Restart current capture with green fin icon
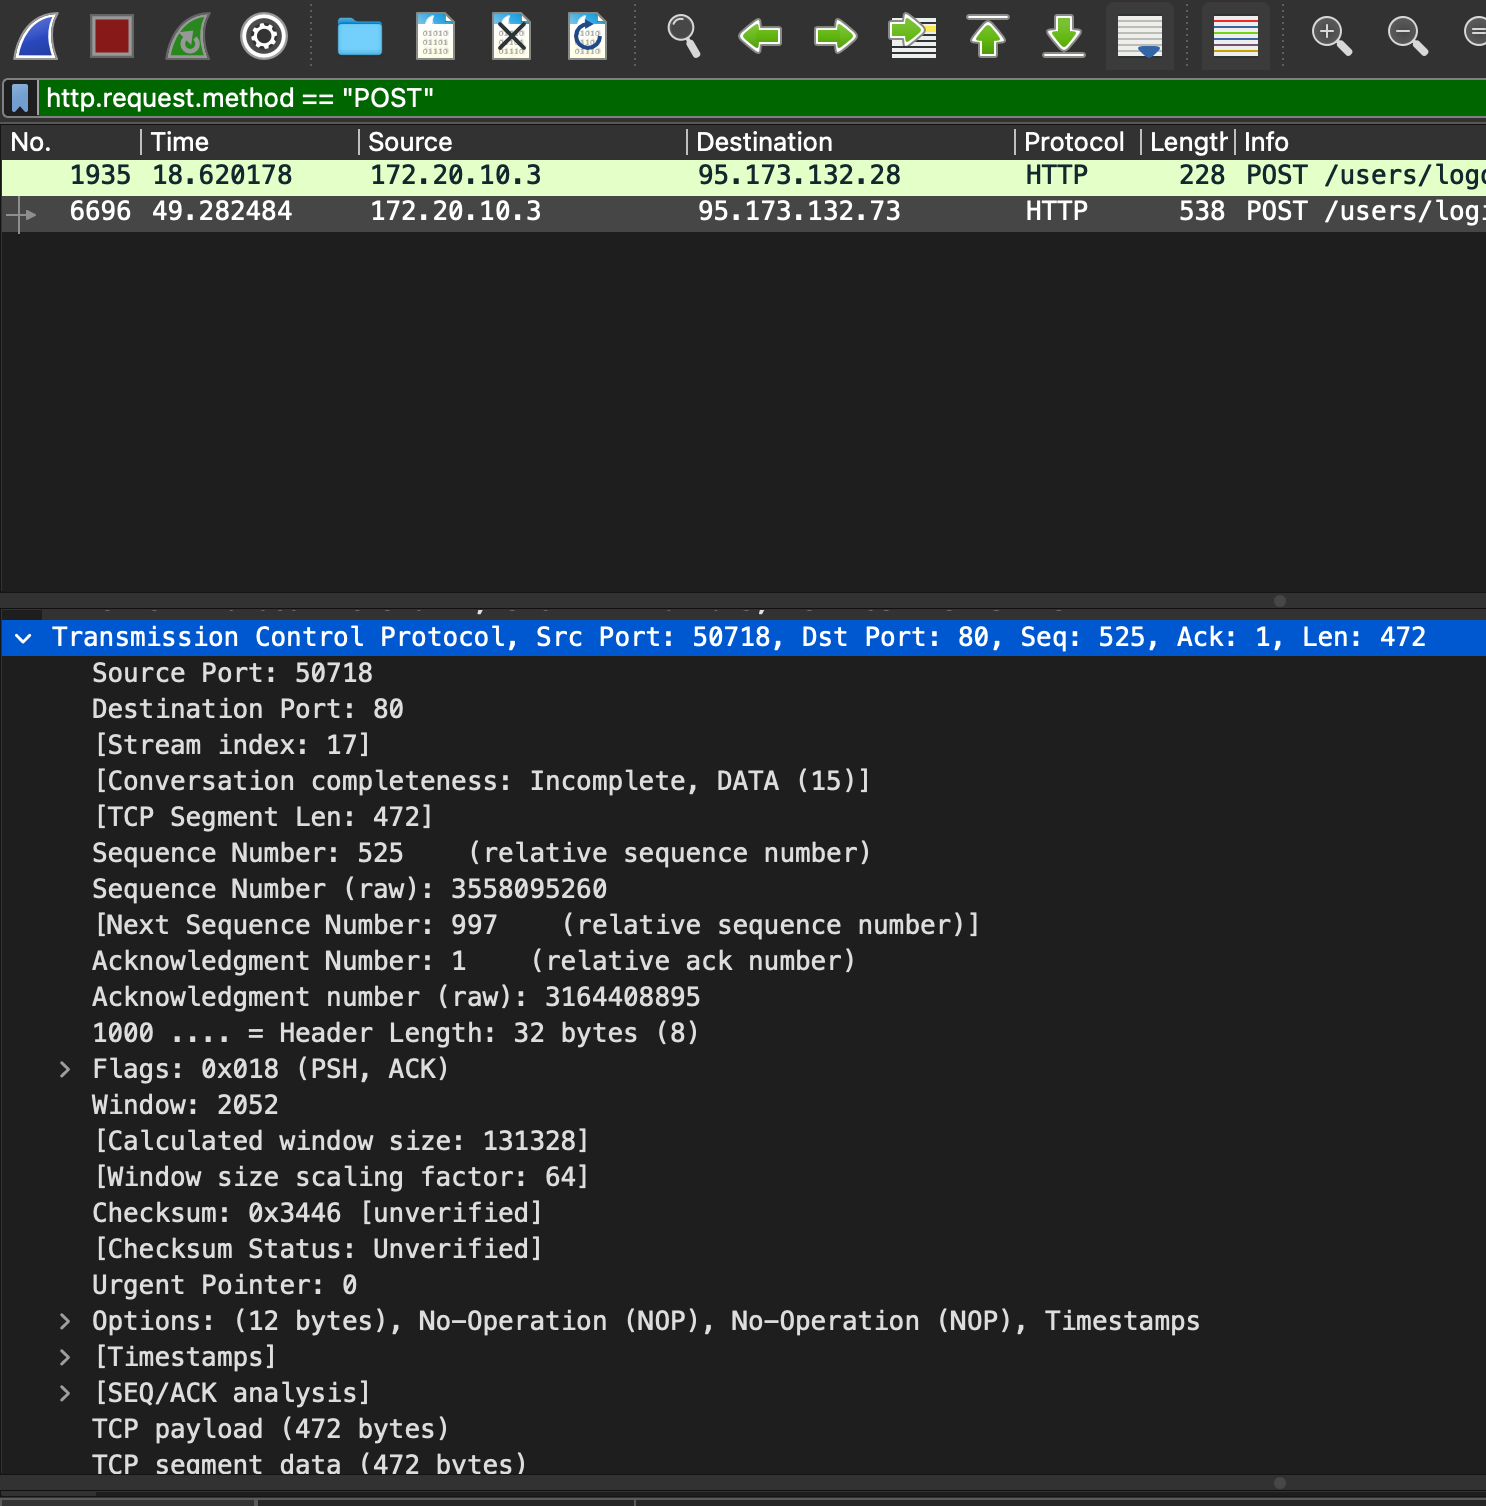 point(188,36)
